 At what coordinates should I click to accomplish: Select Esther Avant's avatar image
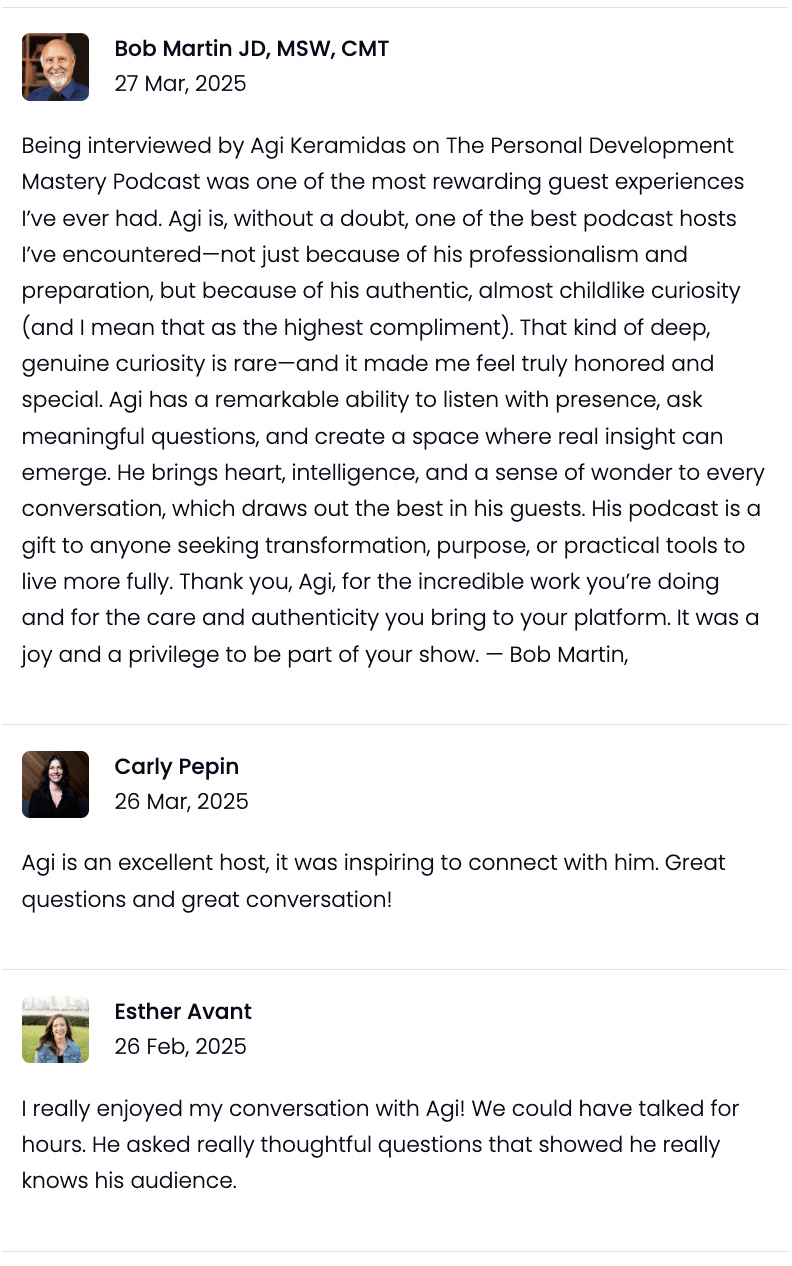[x=55, y=1029]
